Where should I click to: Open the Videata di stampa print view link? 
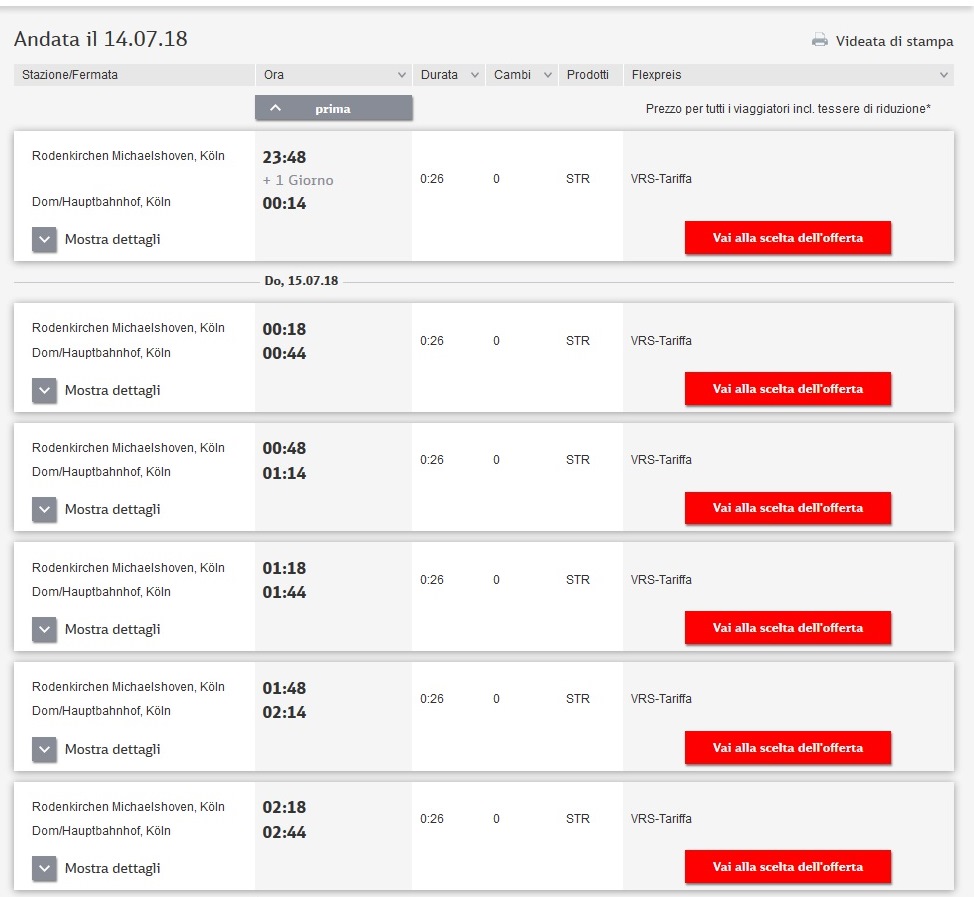point(894,42)
